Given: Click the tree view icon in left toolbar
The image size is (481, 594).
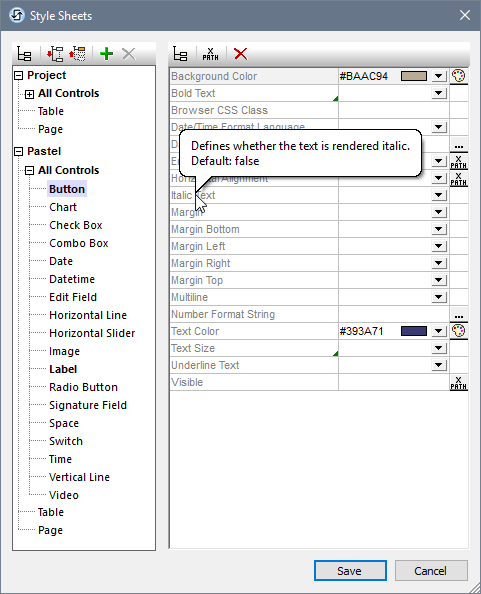Looking at the screenshot, I should tap(24, 54).
